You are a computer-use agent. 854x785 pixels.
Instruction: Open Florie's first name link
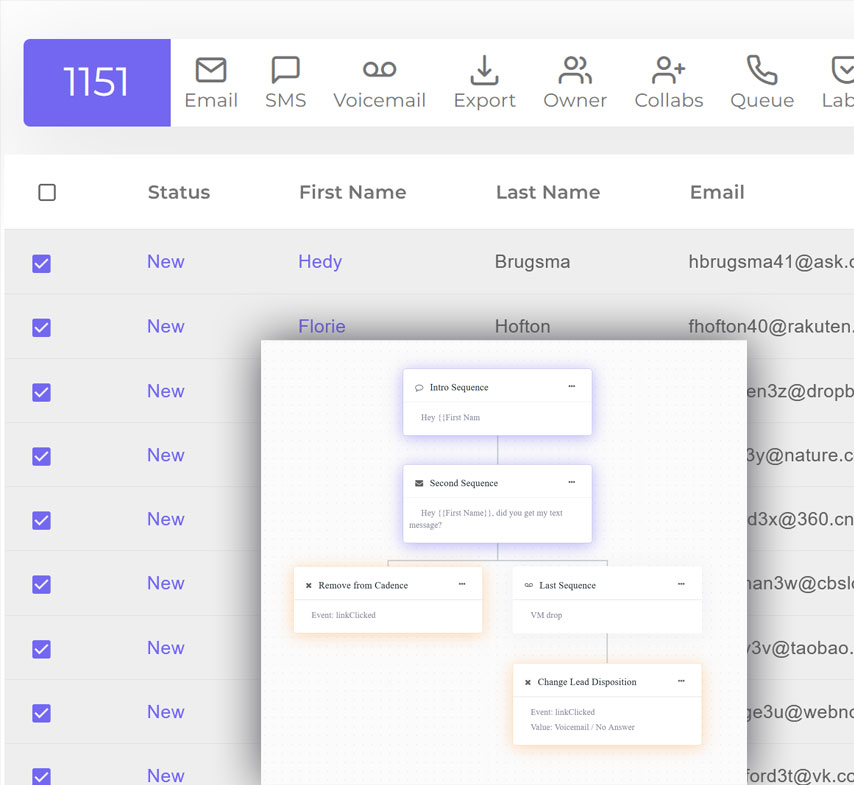(320, 326)
